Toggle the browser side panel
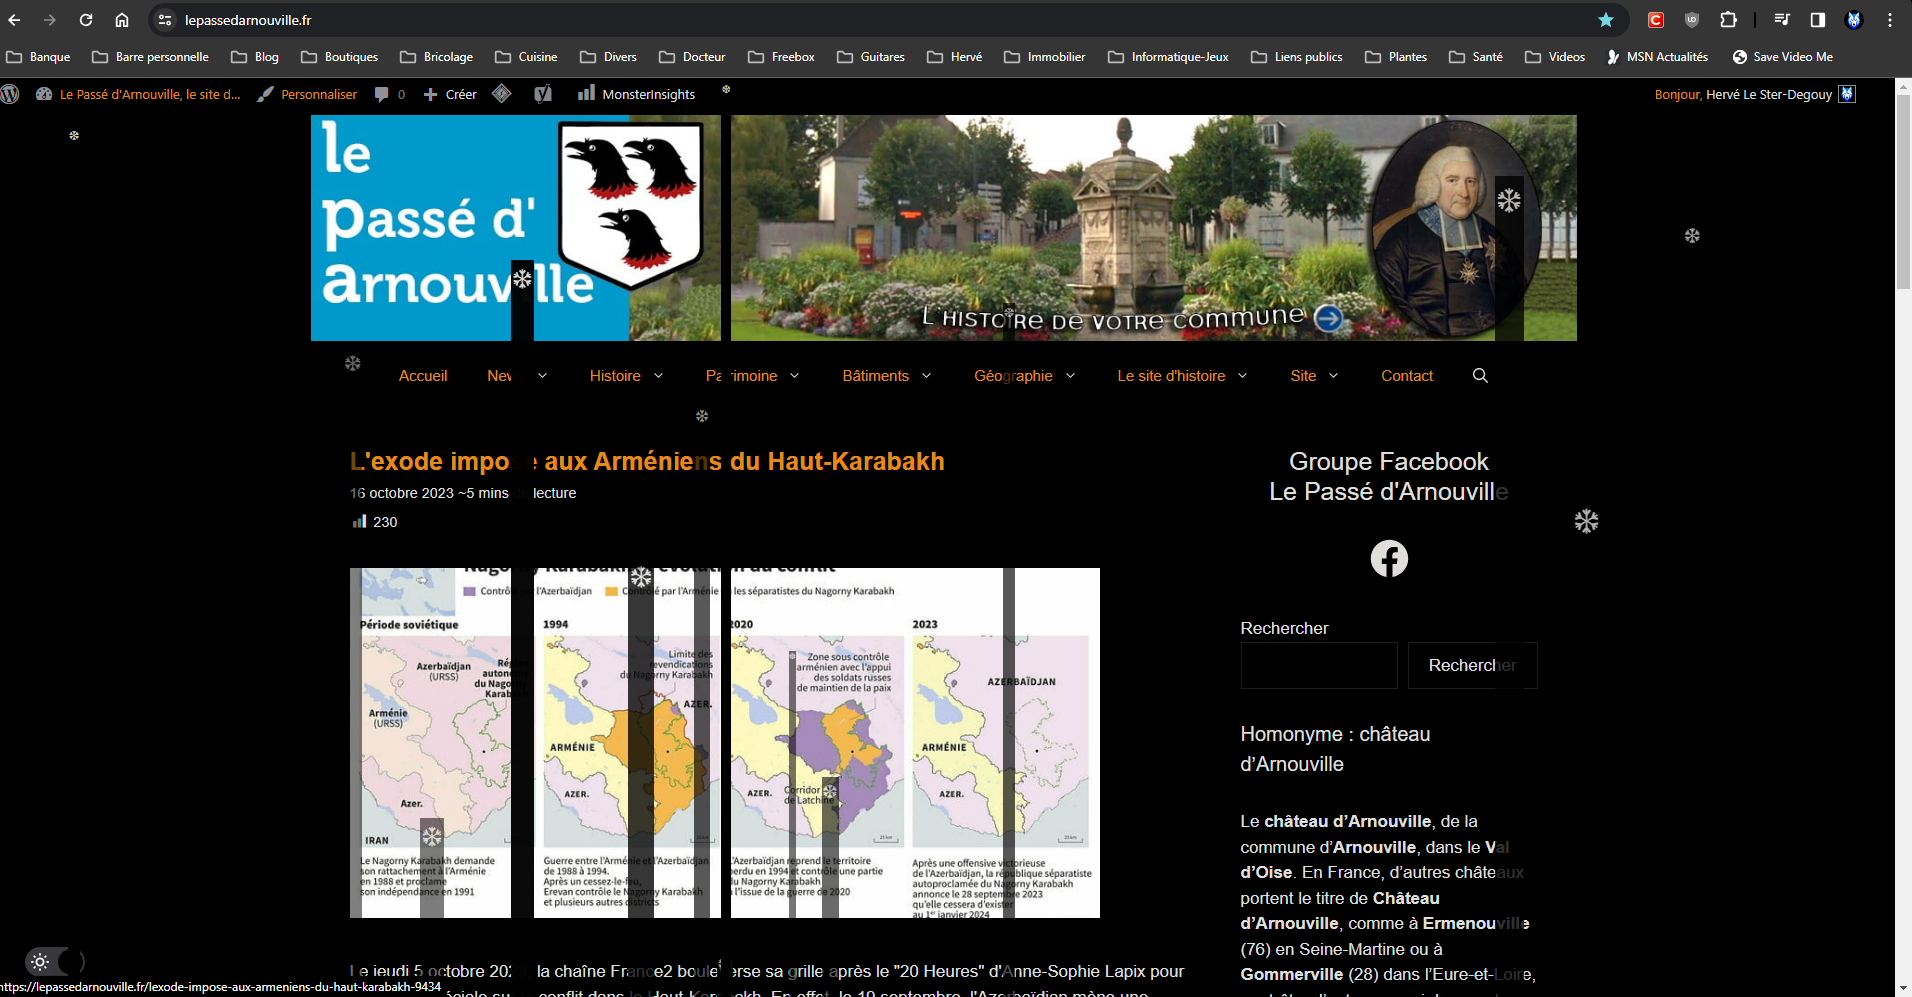 coord(1818,20)
